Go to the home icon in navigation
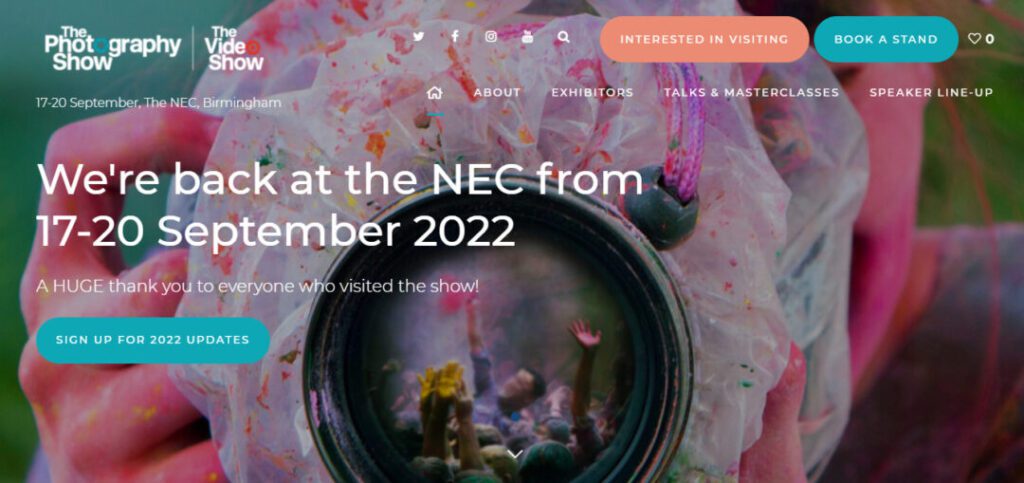This screenshot has width=1024, height=483. (434, 93)
